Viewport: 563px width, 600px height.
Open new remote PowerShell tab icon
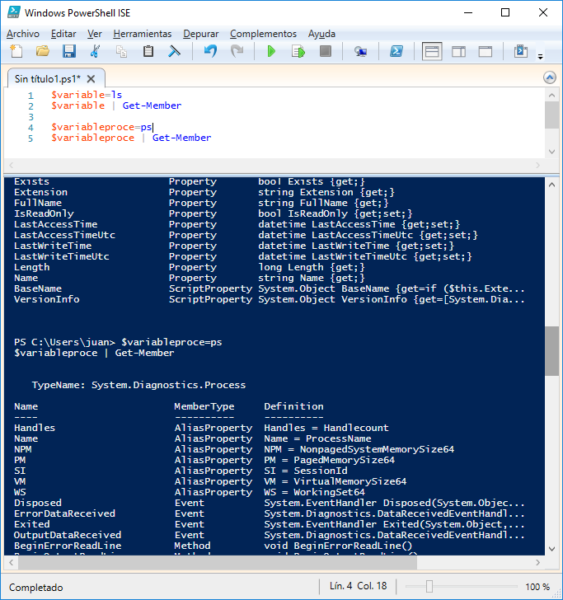point(360,51)
